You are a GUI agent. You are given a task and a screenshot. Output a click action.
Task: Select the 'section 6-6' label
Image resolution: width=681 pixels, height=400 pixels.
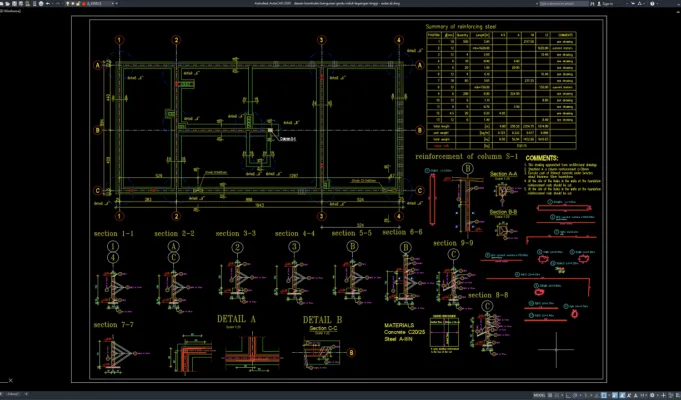point(402,232)
